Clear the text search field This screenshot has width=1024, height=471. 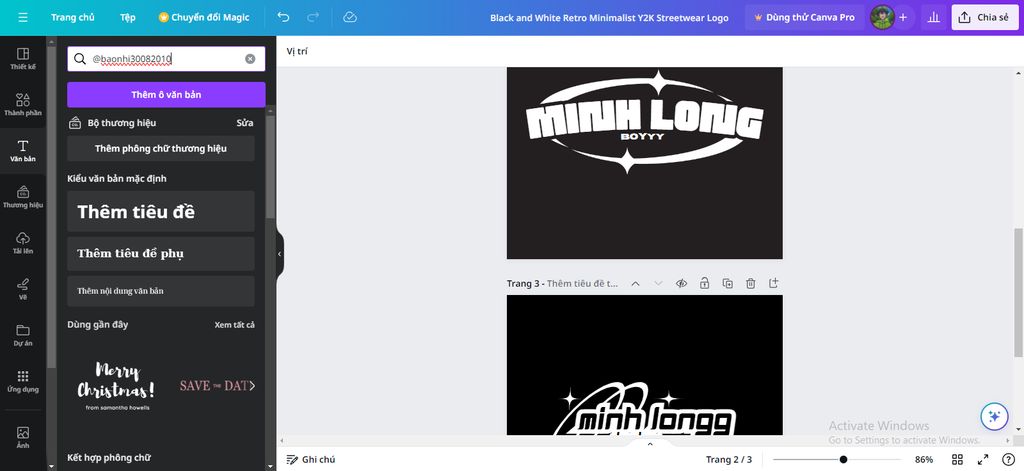250,59
